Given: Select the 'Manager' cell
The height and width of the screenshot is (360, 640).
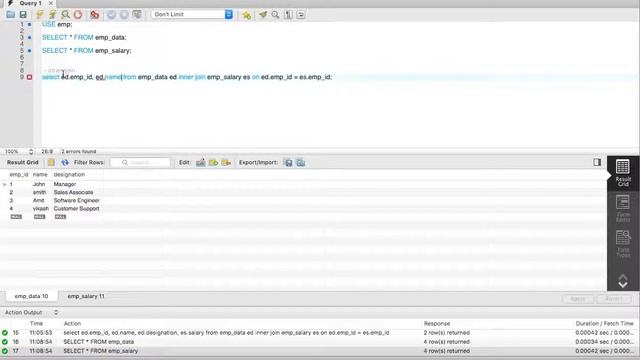Looking at the screenshot, I should 65,184.
